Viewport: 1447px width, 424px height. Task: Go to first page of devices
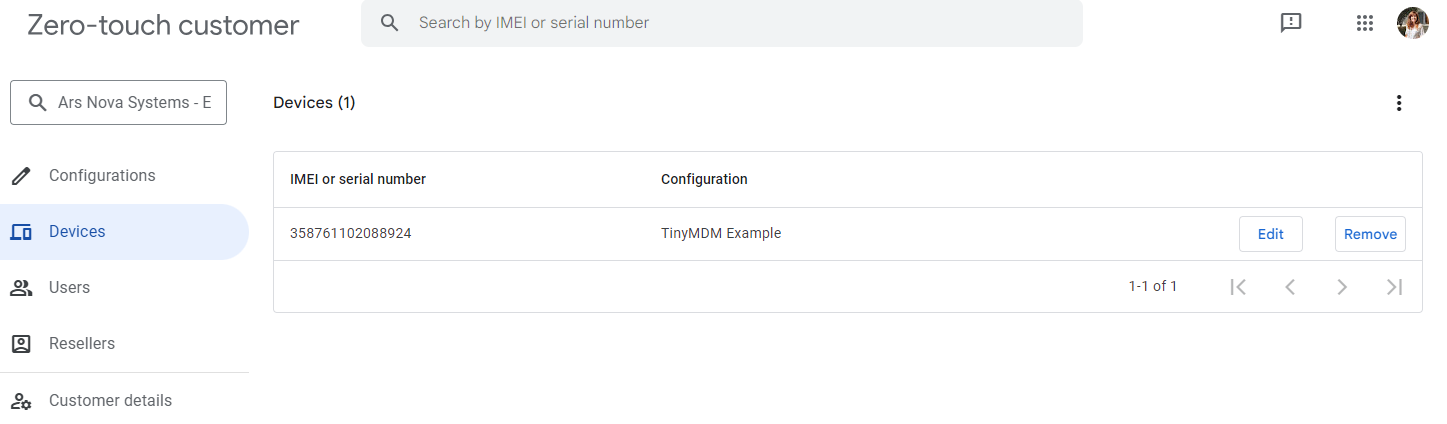pos(1238,287)
